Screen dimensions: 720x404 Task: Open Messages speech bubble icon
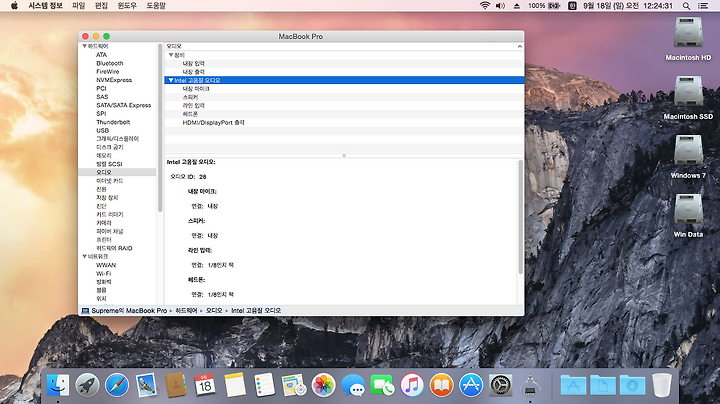click(353, 385)
